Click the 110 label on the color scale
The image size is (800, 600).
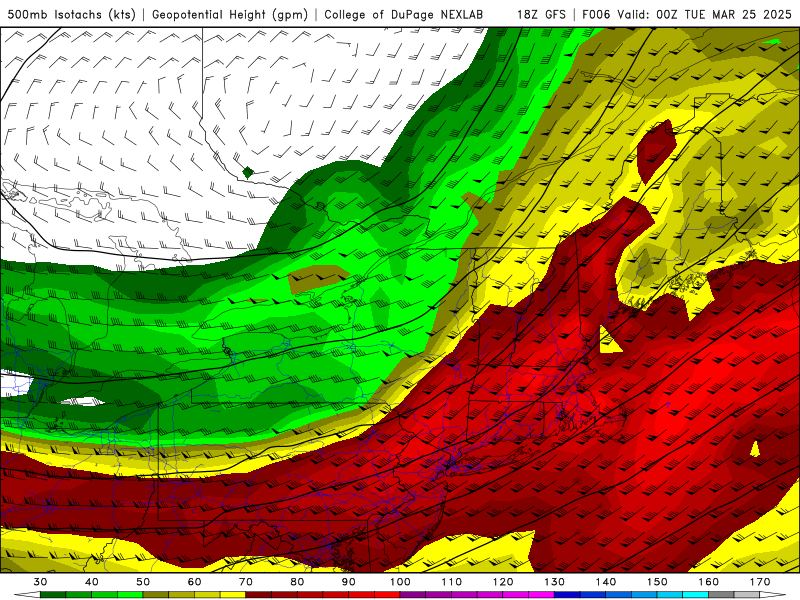pos(452,582)
